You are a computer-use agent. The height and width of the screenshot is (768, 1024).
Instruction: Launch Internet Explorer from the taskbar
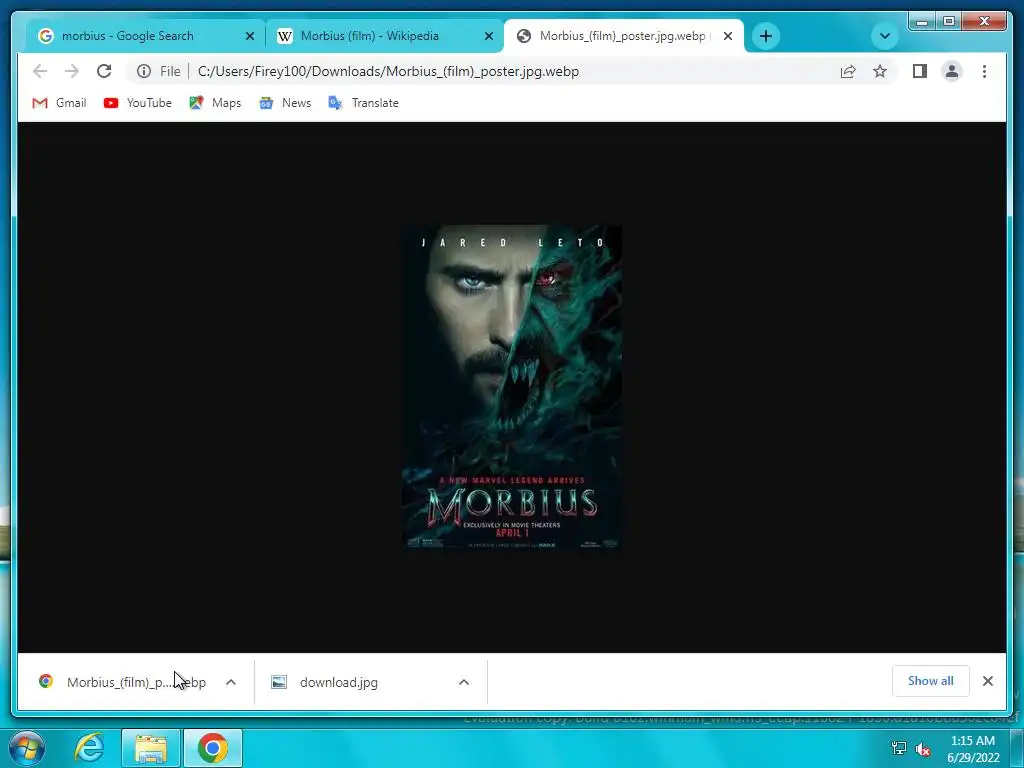pos(89,748)
